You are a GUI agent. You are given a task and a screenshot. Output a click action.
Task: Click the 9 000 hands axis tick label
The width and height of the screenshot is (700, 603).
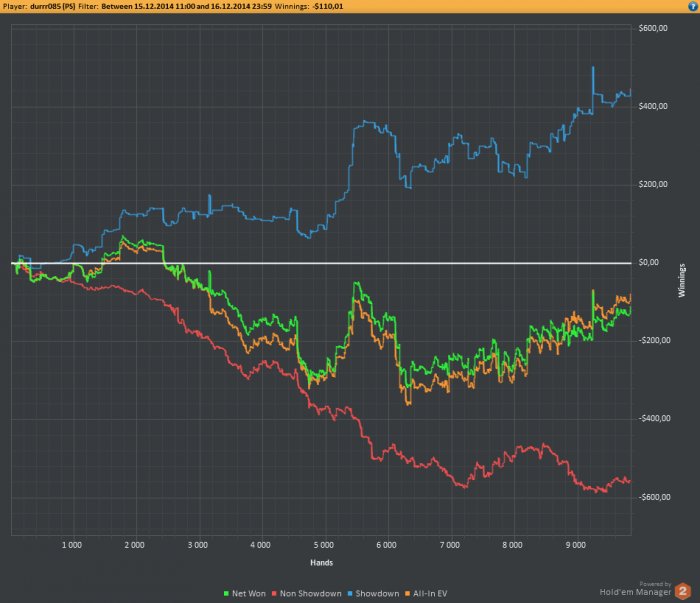(575, 545)
